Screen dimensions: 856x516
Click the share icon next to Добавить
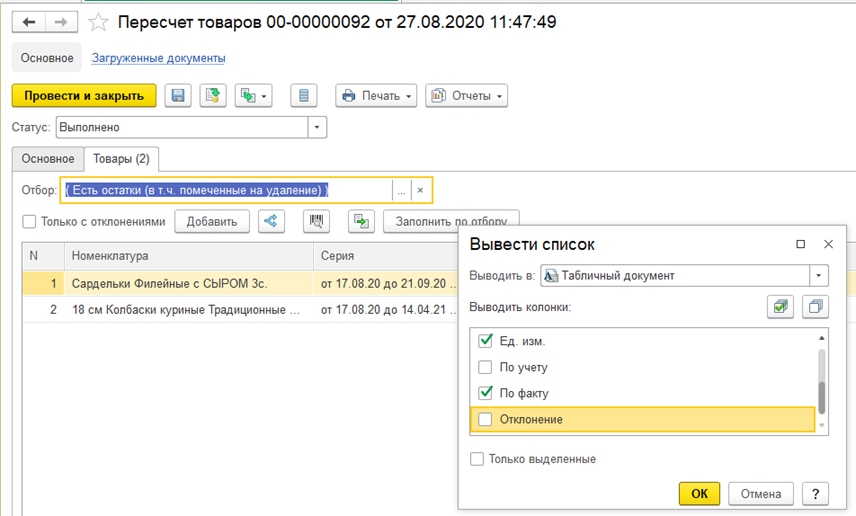pyautogui.click(x=271, y=221)
